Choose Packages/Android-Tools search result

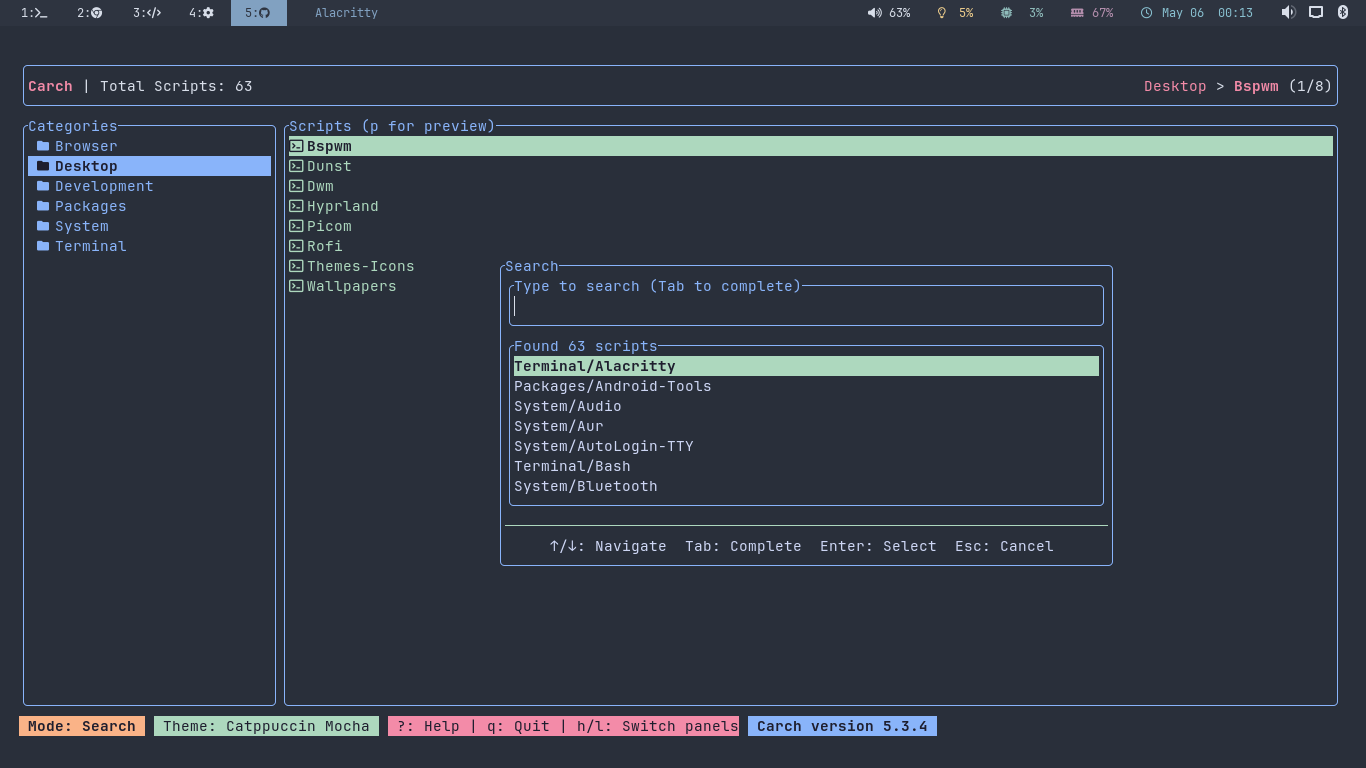pos(806,386)
